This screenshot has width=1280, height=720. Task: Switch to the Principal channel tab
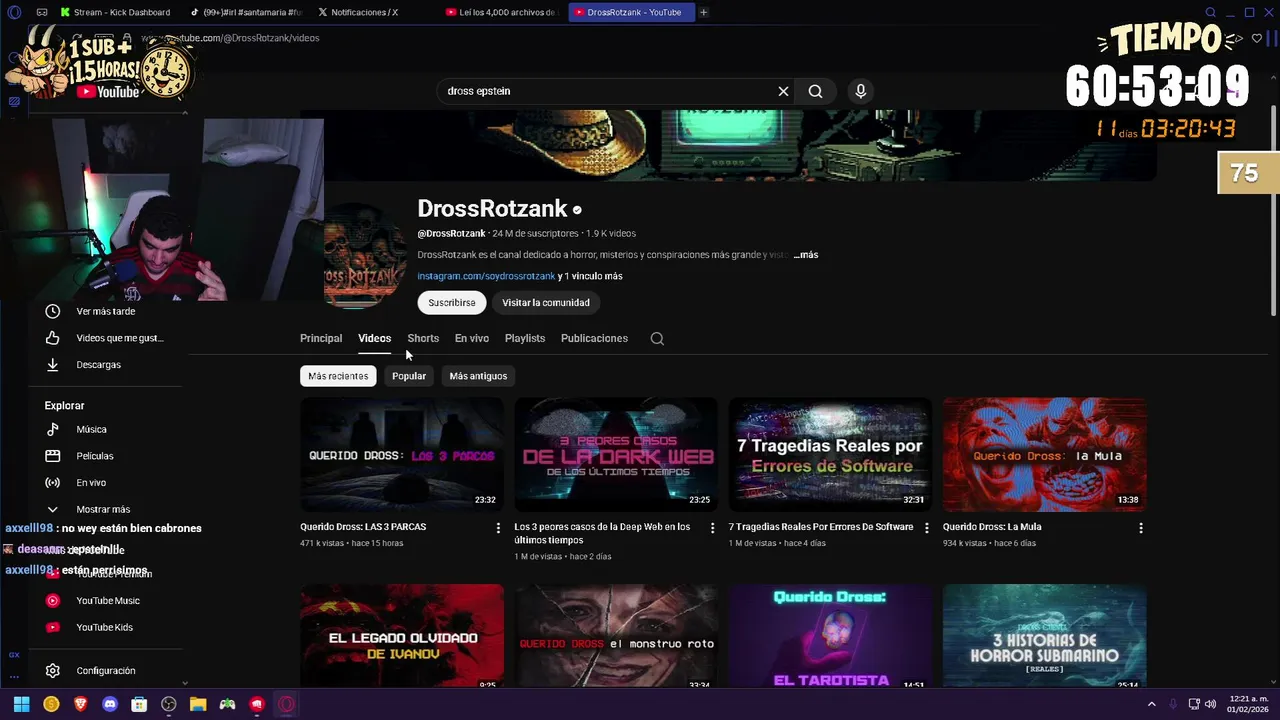[x=321, y=339]
